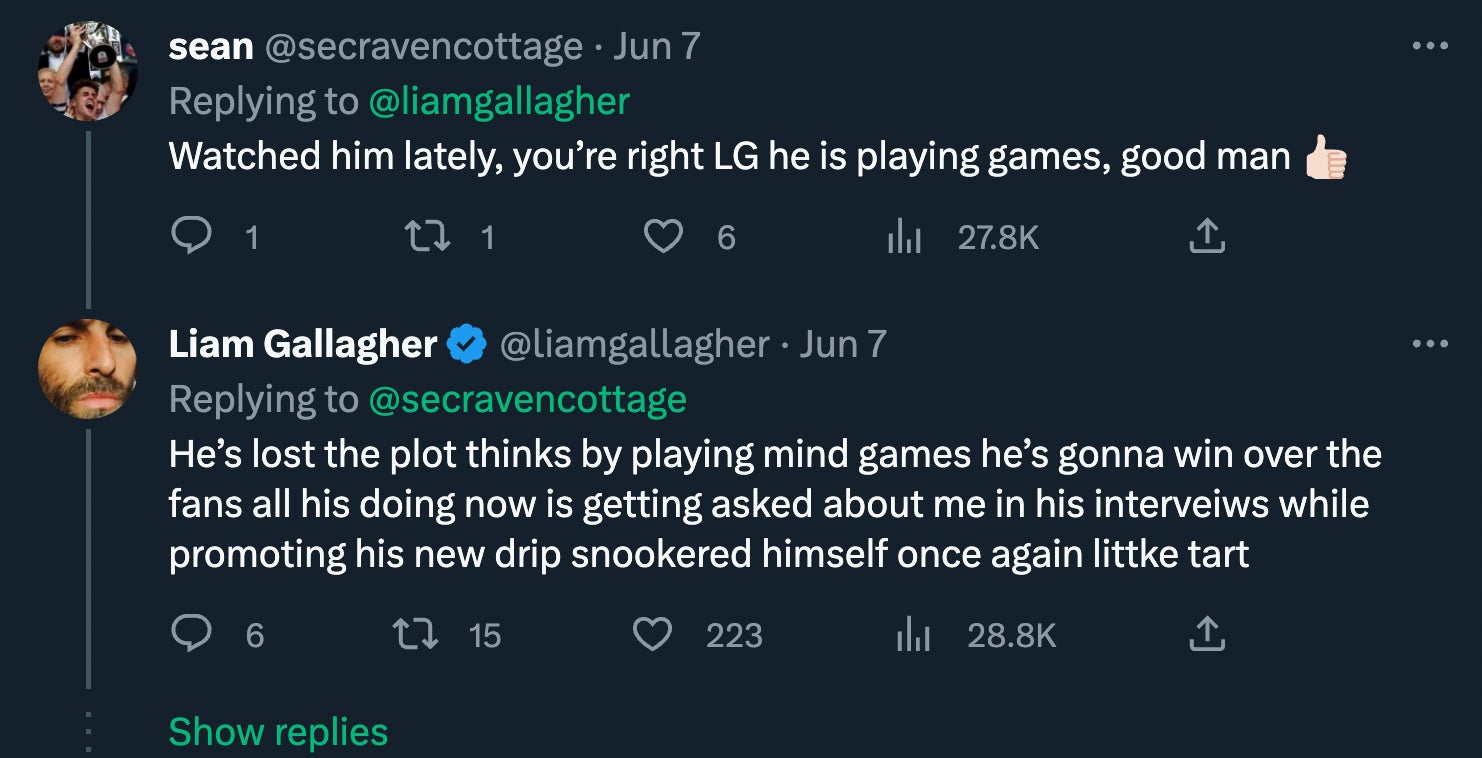The image size is (1482, 758).
Task: Click the @liamgallagher mention in sean's reply
Action: point(499,101)
